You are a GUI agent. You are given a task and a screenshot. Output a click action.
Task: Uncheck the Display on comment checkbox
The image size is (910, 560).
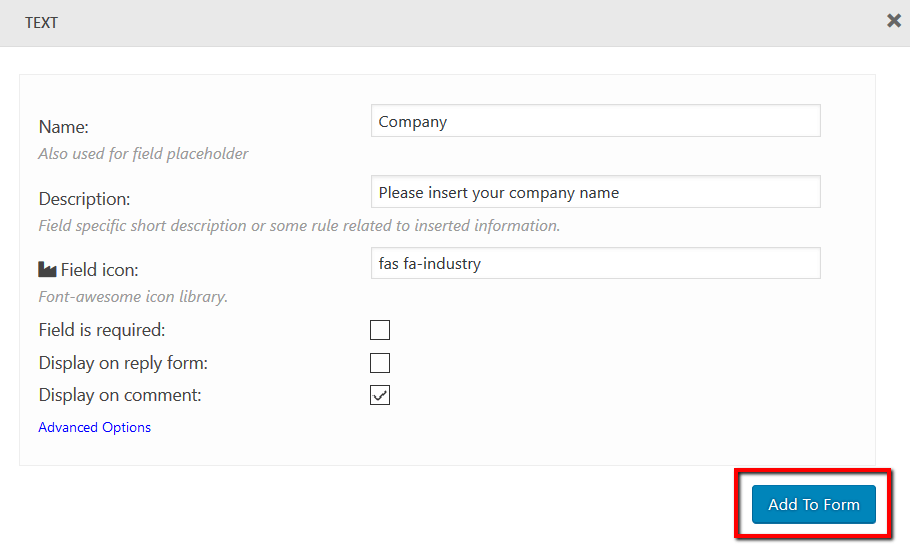pyautogui.click(x=380, y=395)
